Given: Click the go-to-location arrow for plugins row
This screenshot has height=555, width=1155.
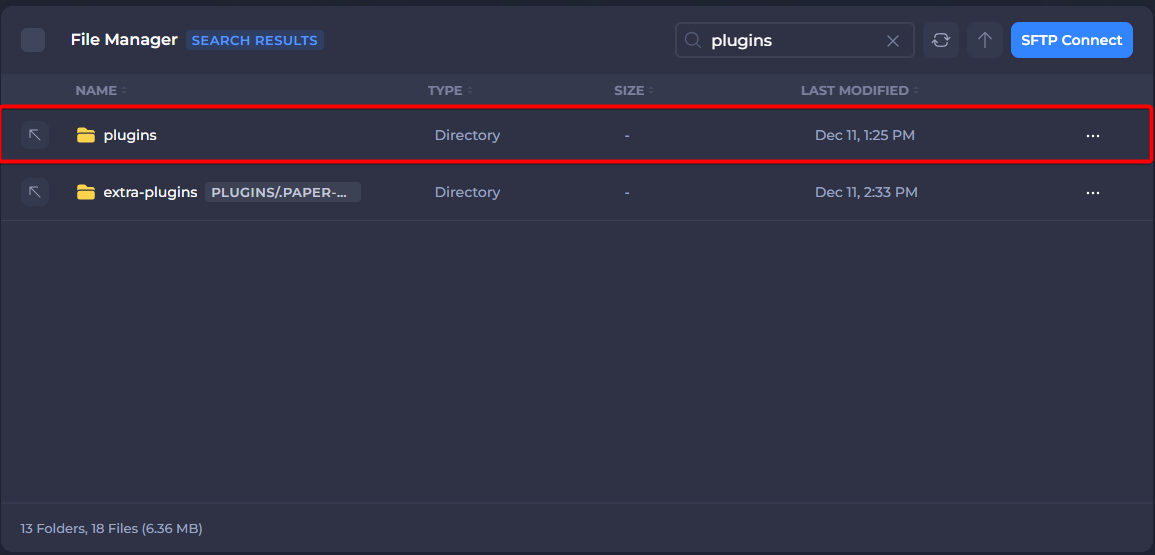Looking at the screenshot, I should (35, 135).
